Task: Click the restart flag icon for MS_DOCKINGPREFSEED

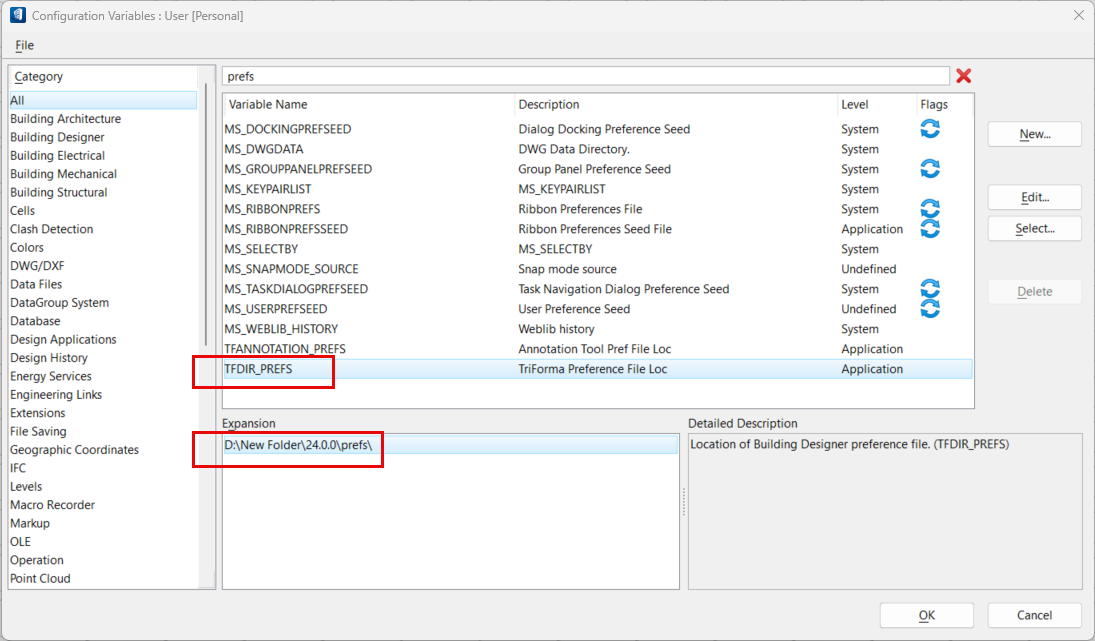Action: click(x=930, y=129)
